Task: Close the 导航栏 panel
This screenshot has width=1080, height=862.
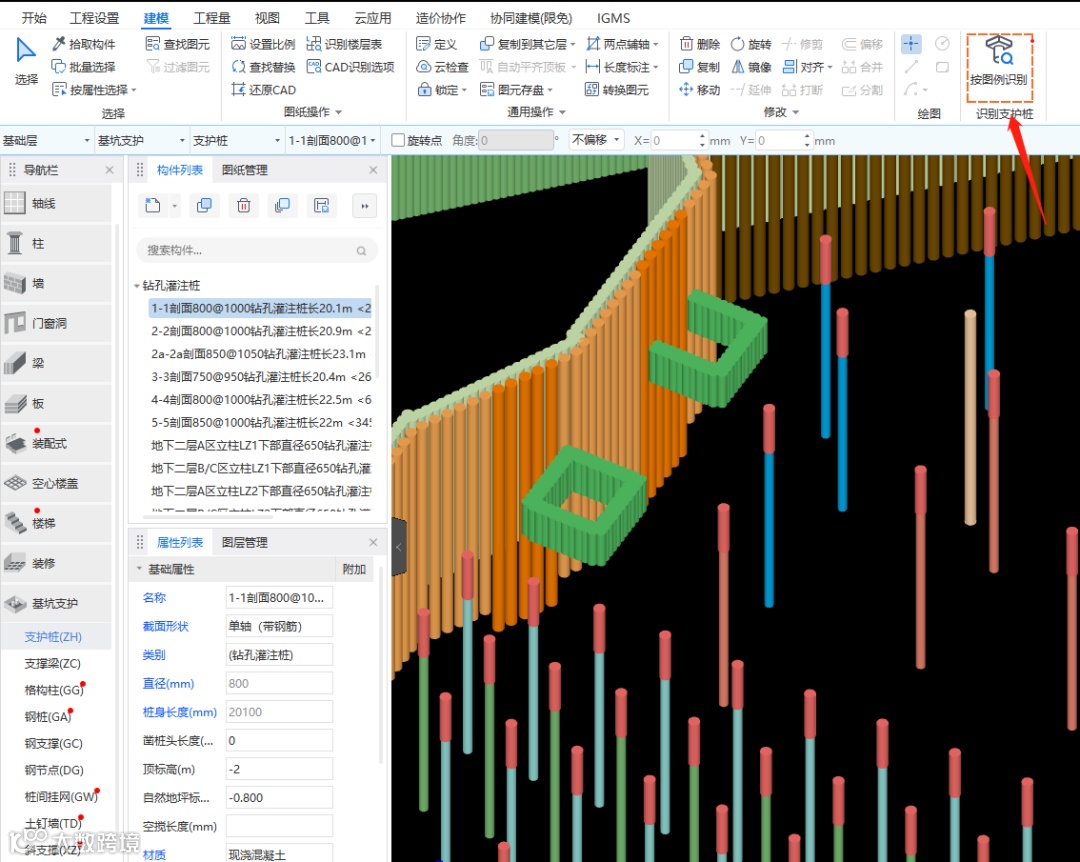Action: coord(110,170)
